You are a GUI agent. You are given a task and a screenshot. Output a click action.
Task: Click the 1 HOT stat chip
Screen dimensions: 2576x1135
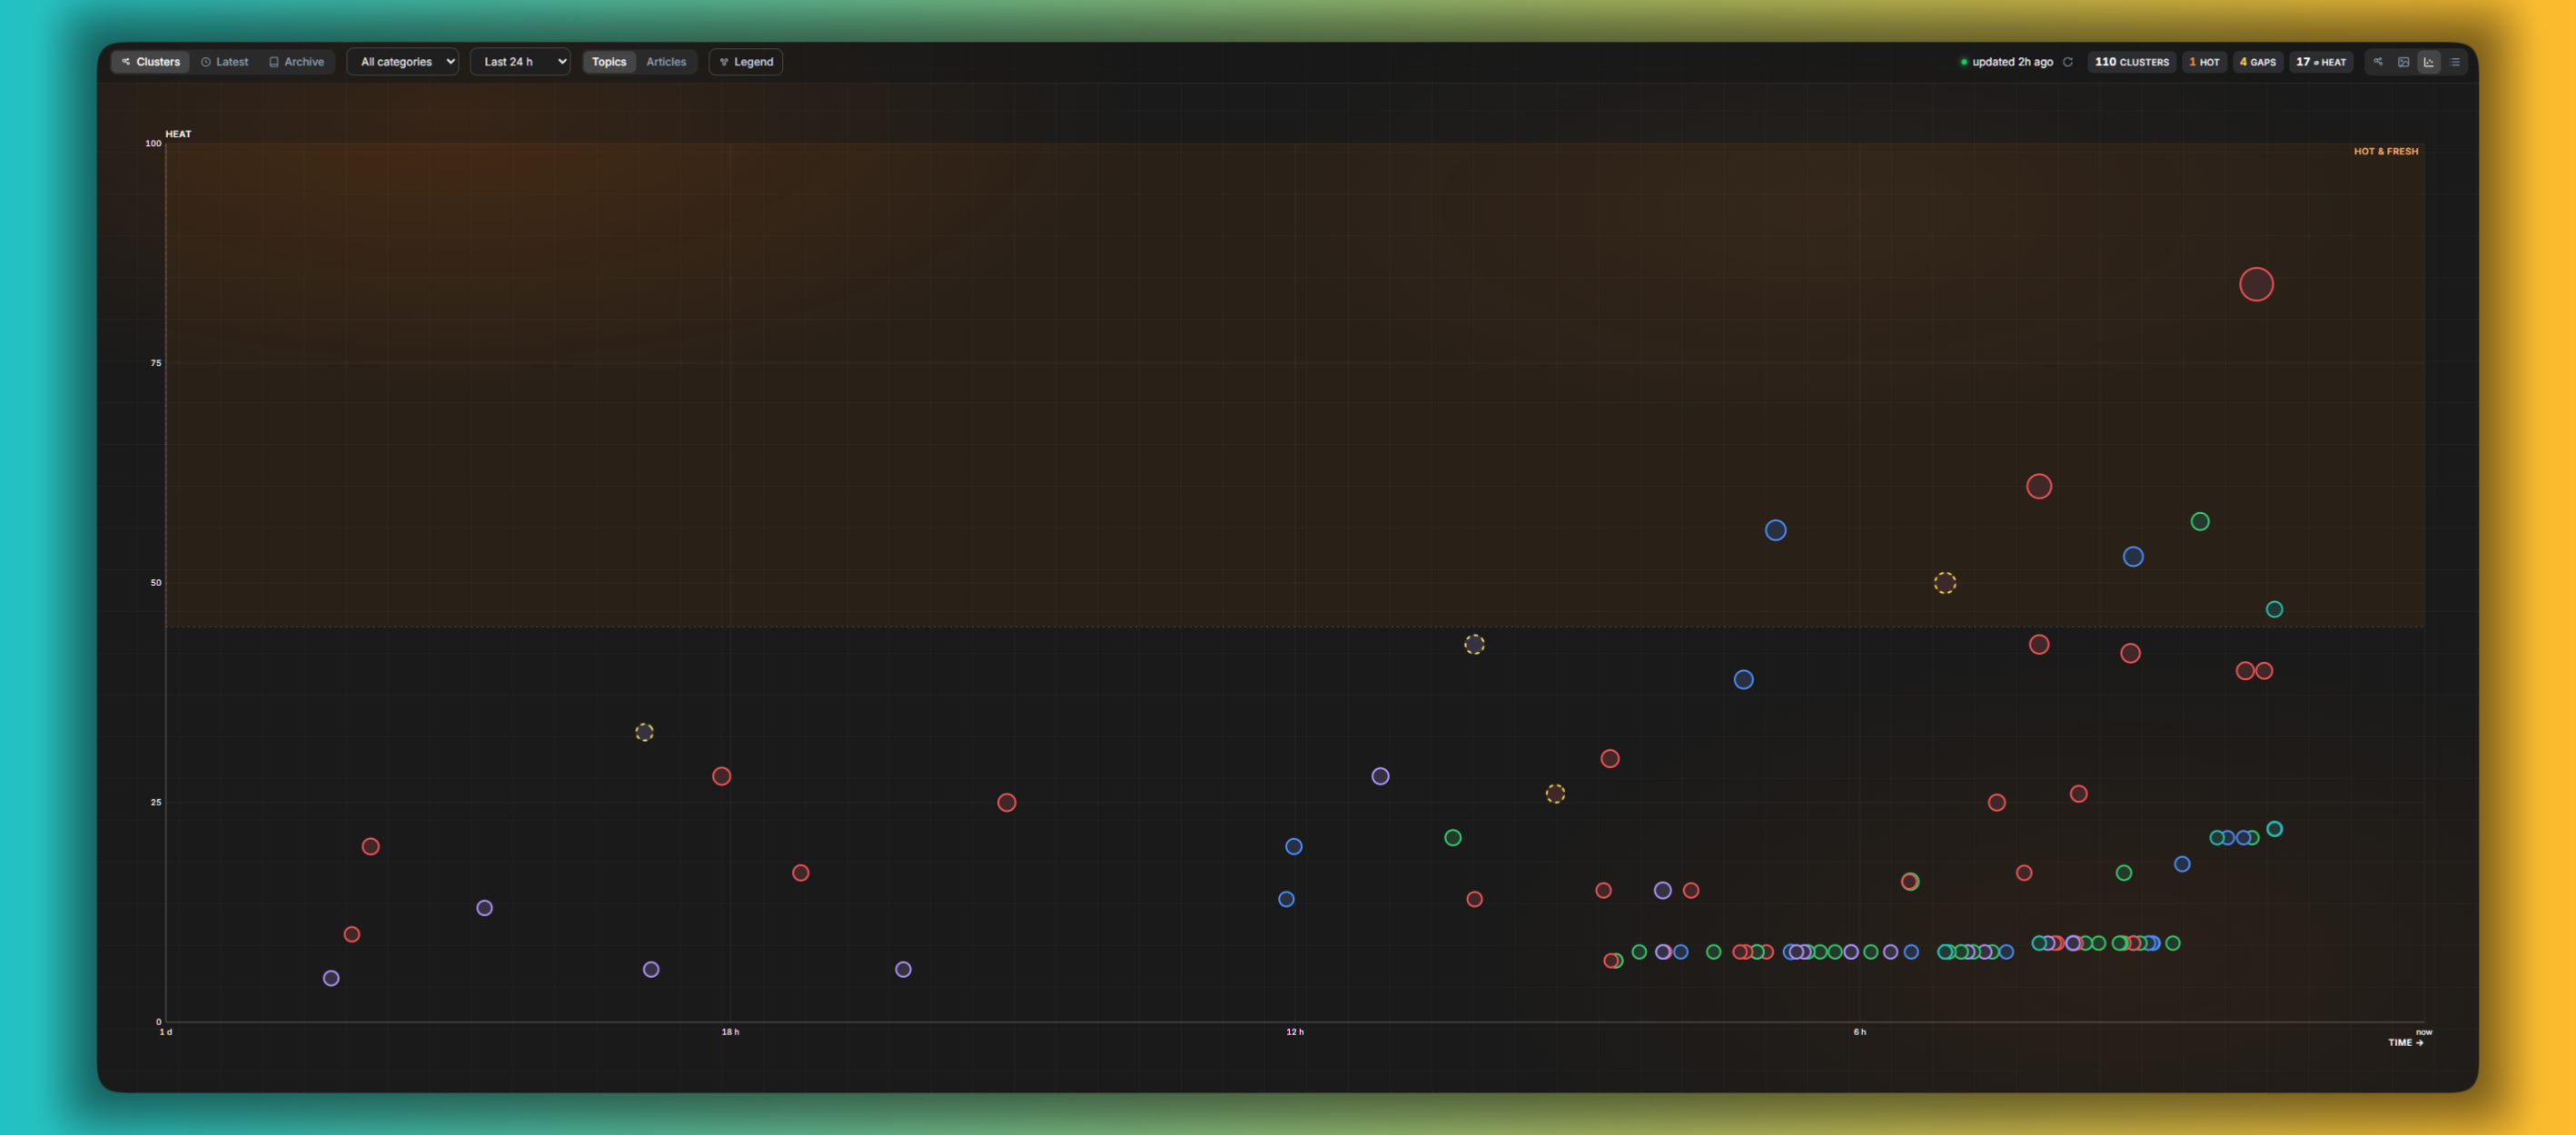point(2204,62)
